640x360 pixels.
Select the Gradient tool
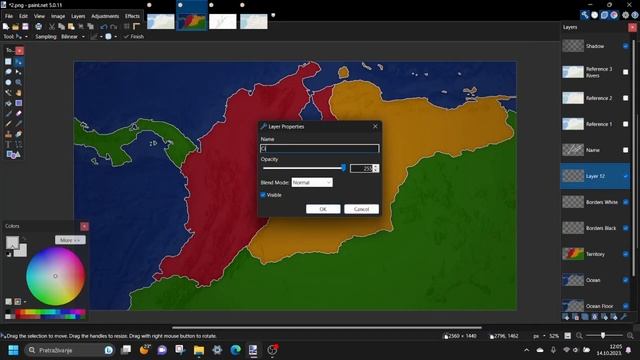pos(18,103)
